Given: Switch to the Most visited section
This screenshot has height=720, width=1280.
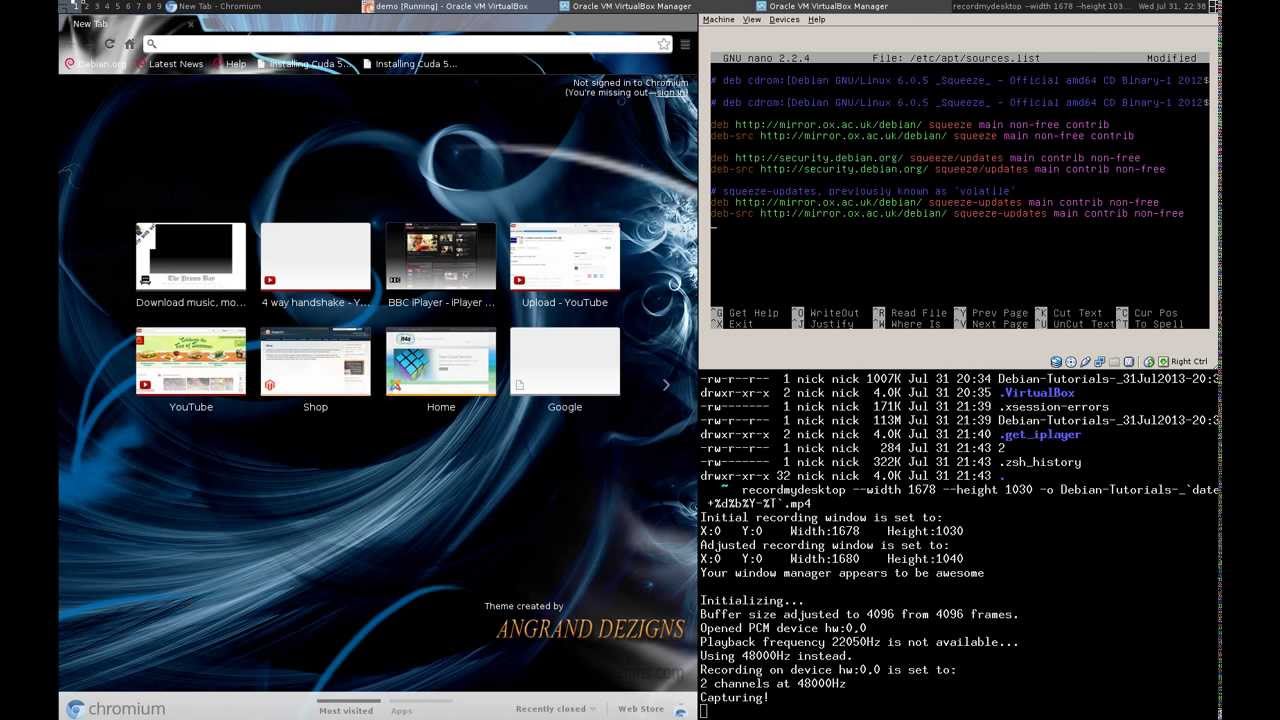Looking at the screenshot, I should (x=346, y=710).
